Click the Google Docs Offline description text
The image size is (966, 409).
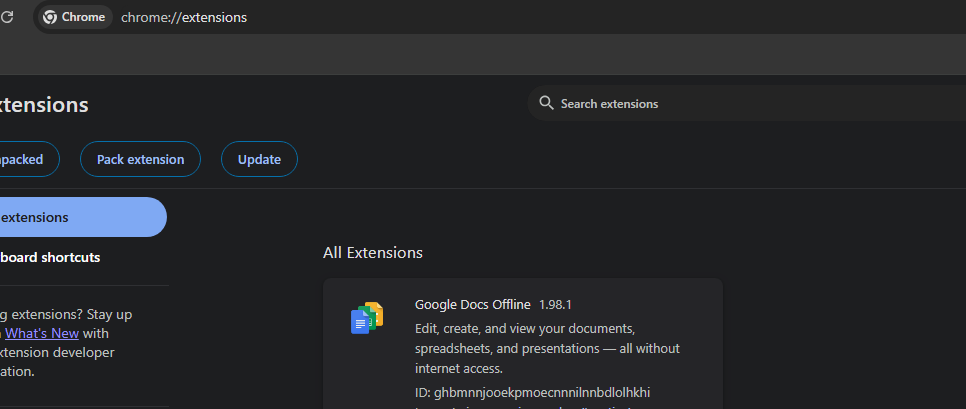548,348
